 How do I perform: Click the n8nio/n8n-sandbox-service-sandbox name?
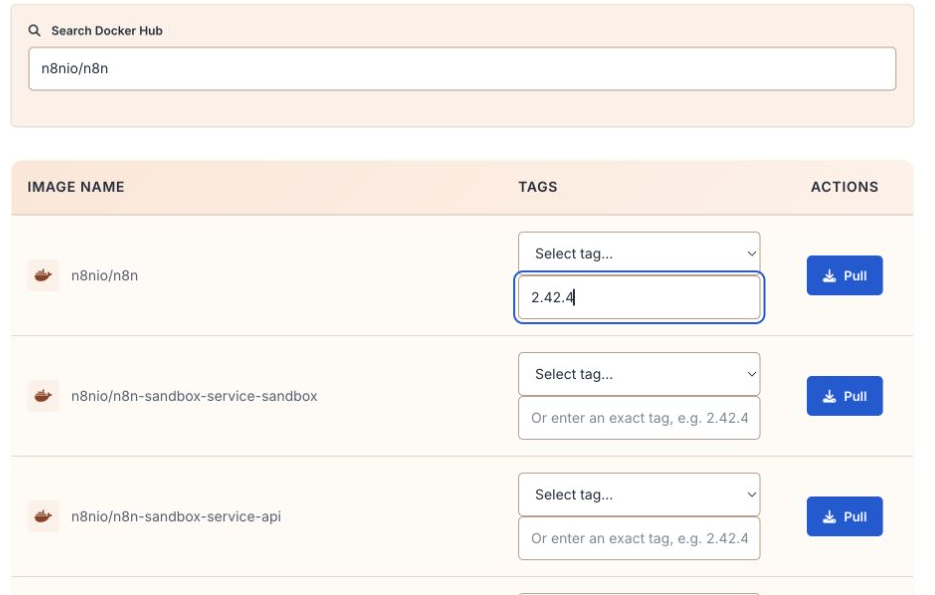(x=194, y=396)
